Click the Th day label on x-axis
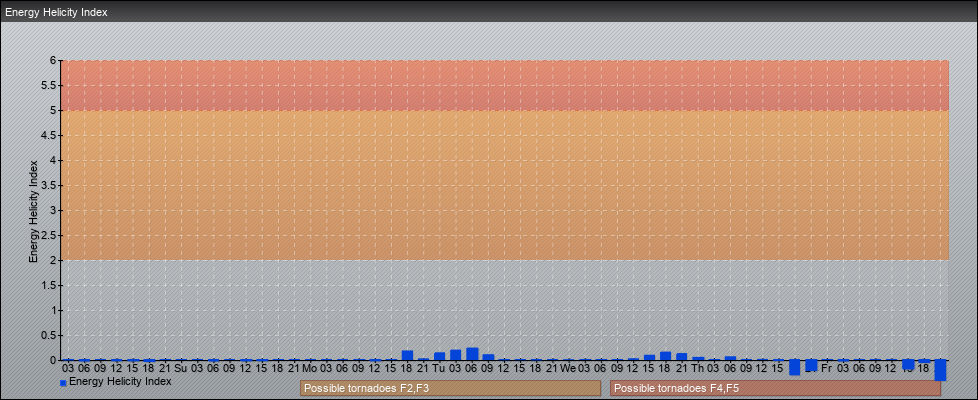 (x=697, y=368)
